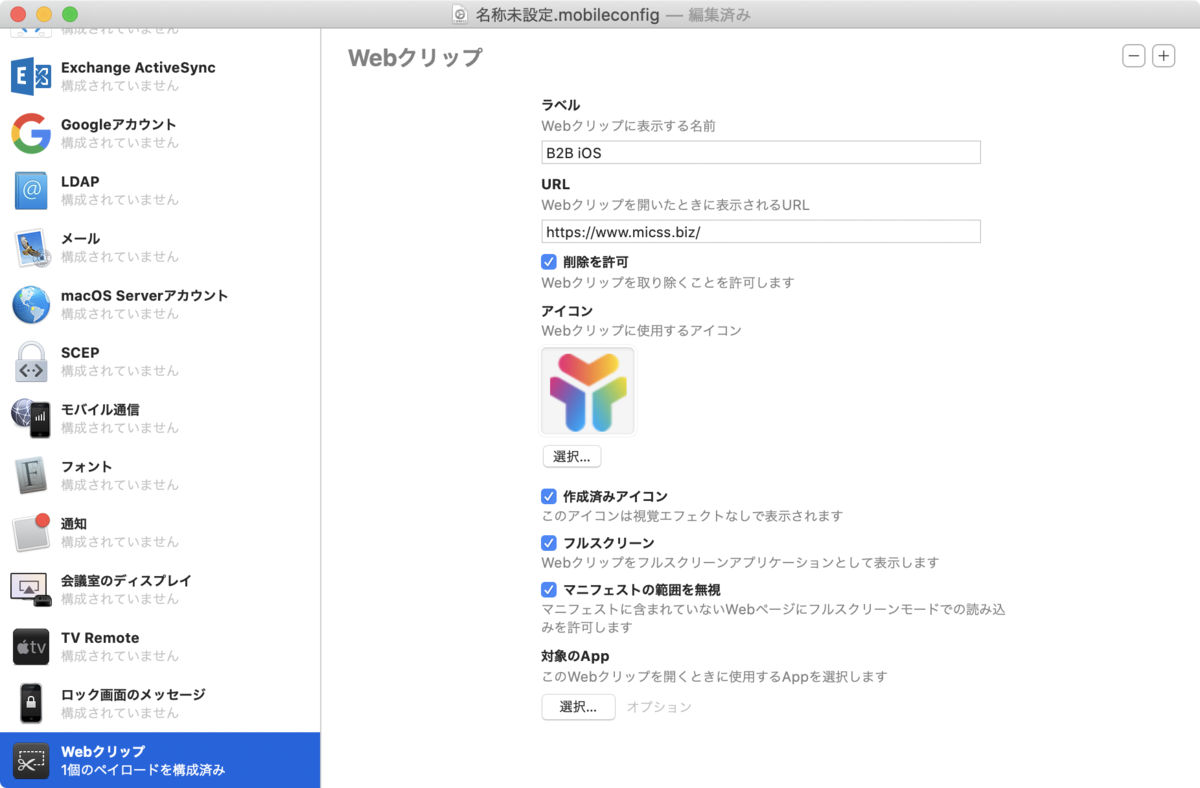The image size is (1200, 788).
Task: Click 1個のペイロードを構成済み status text
Action: [x=143, y=770]
